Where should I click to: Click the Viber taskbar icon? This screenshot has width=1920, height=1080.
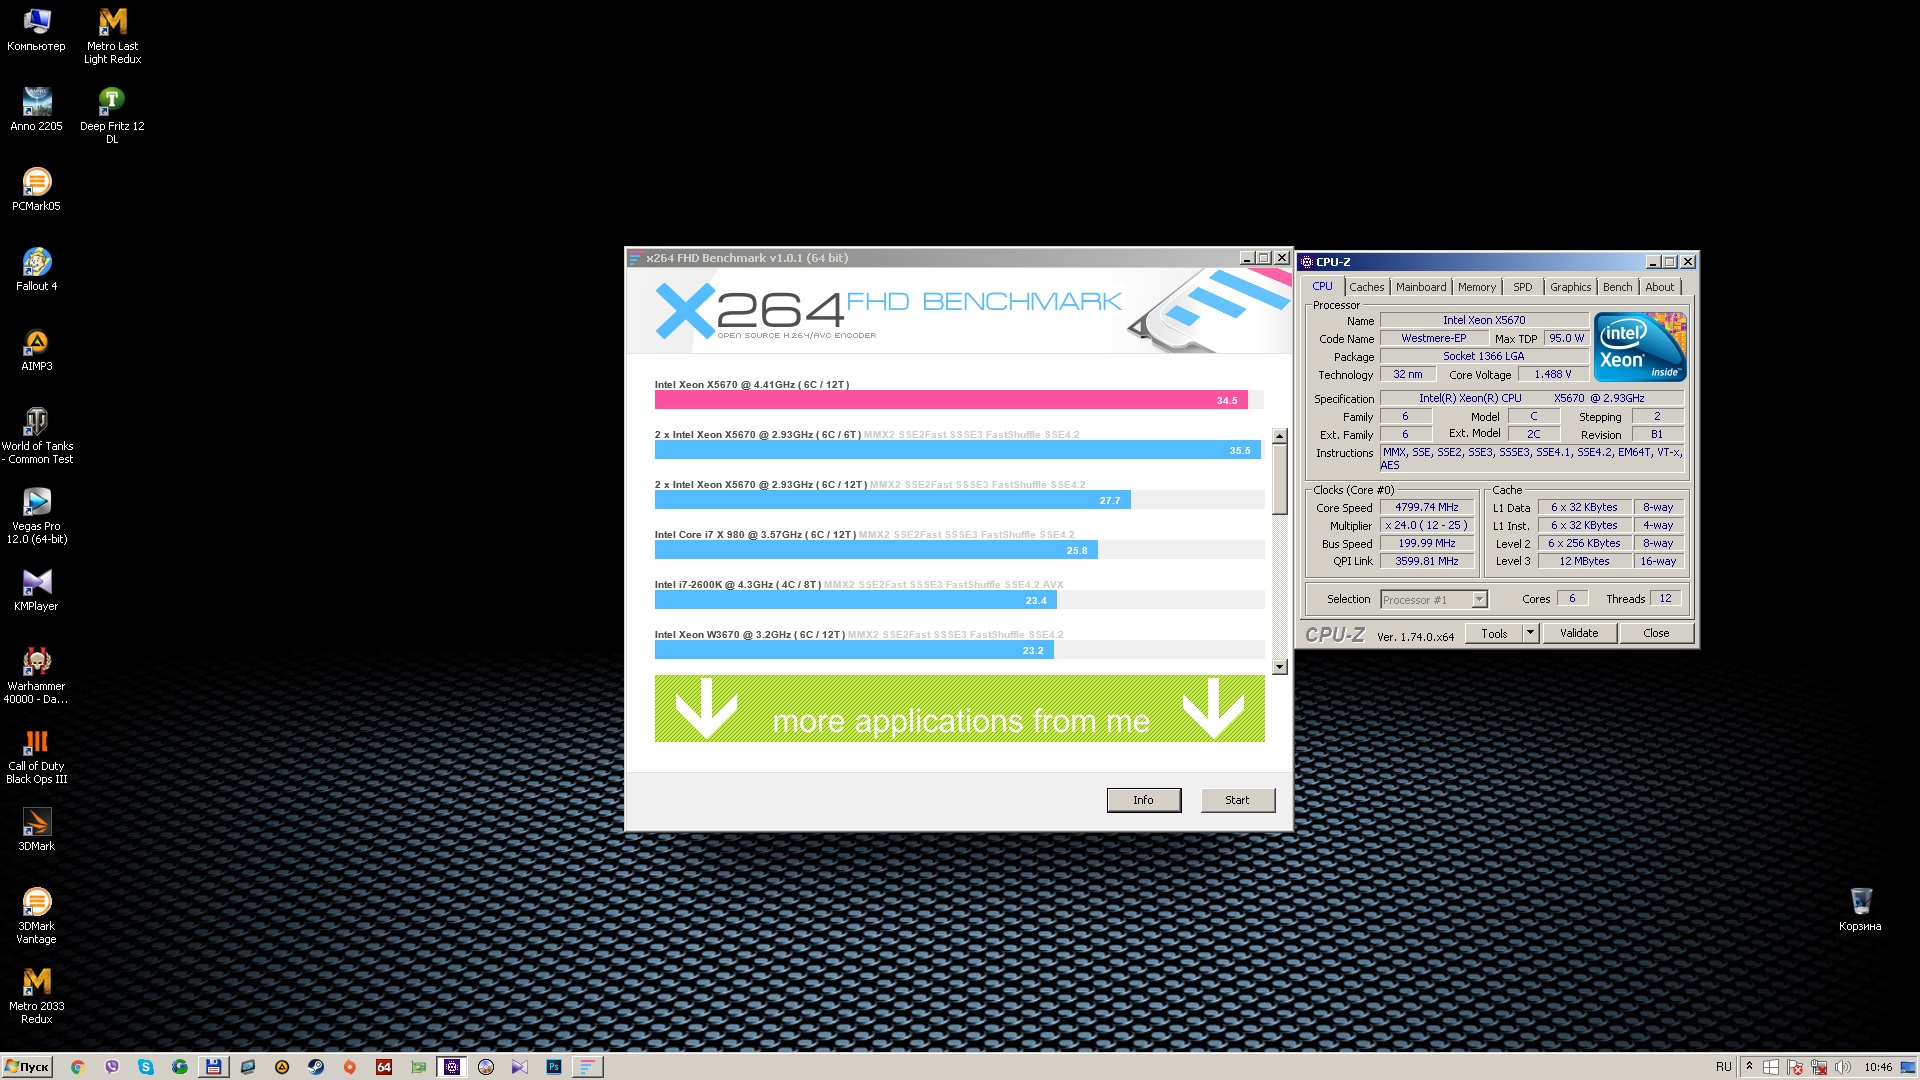[112, 1067]
